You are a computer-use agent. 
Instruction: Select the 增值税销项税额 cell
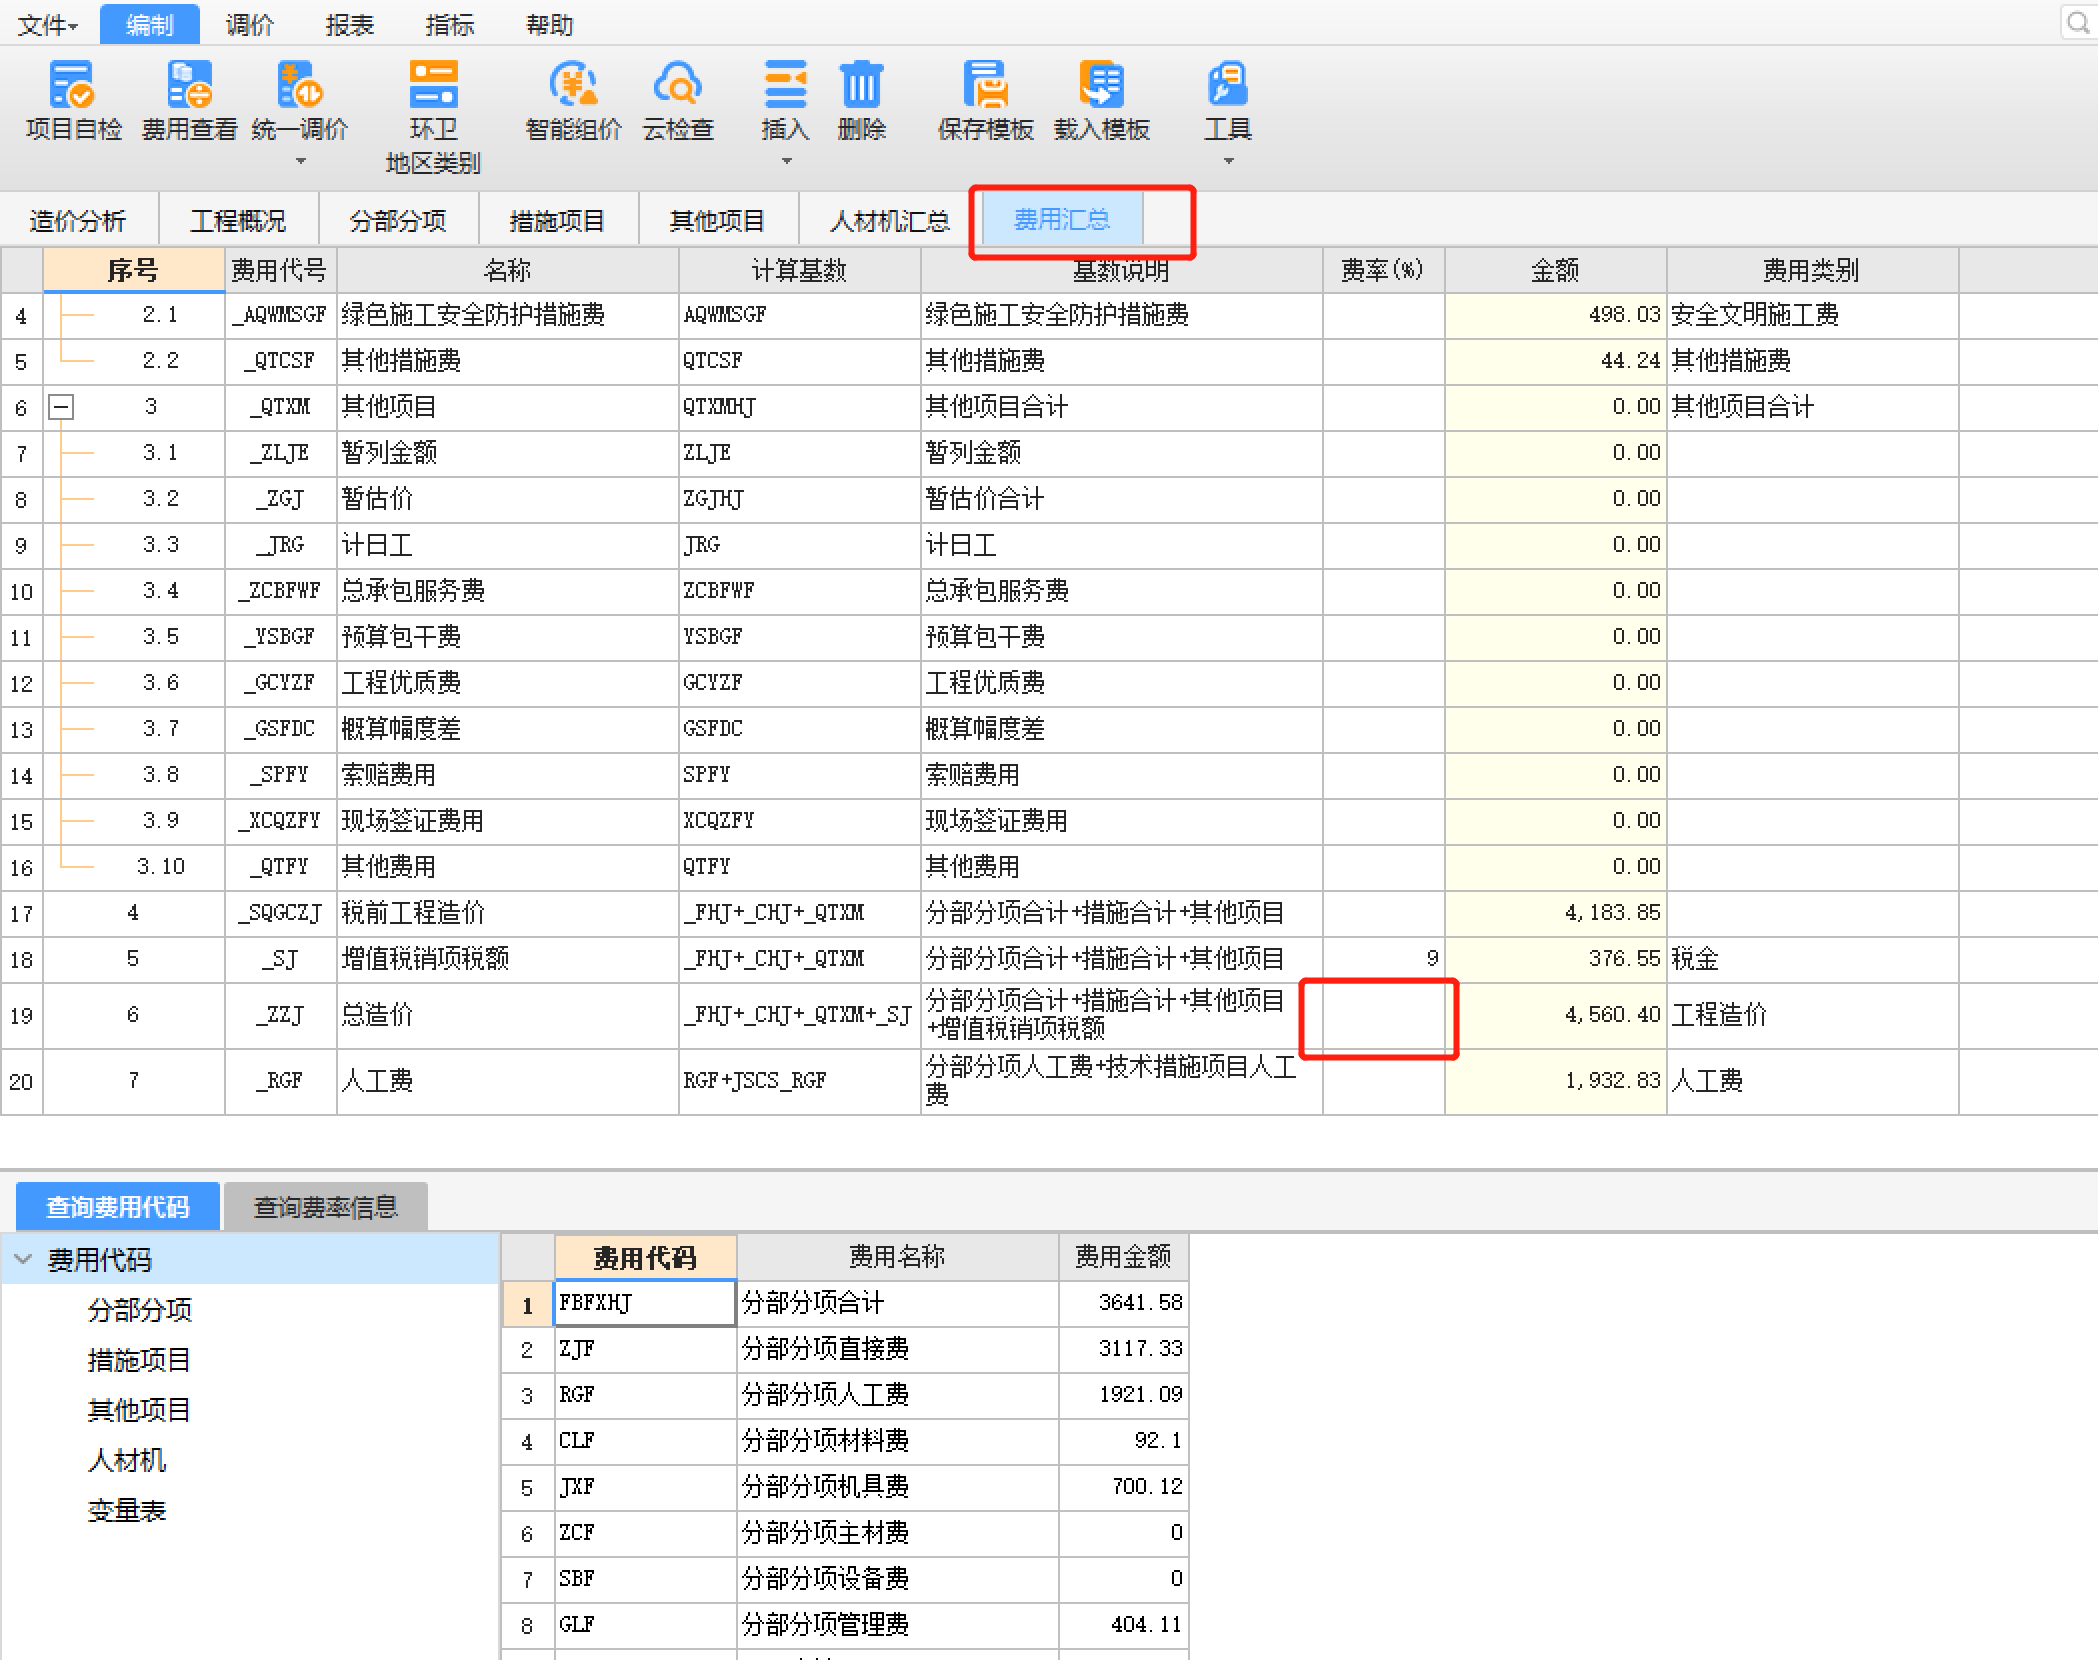click(x=507, y=959)
